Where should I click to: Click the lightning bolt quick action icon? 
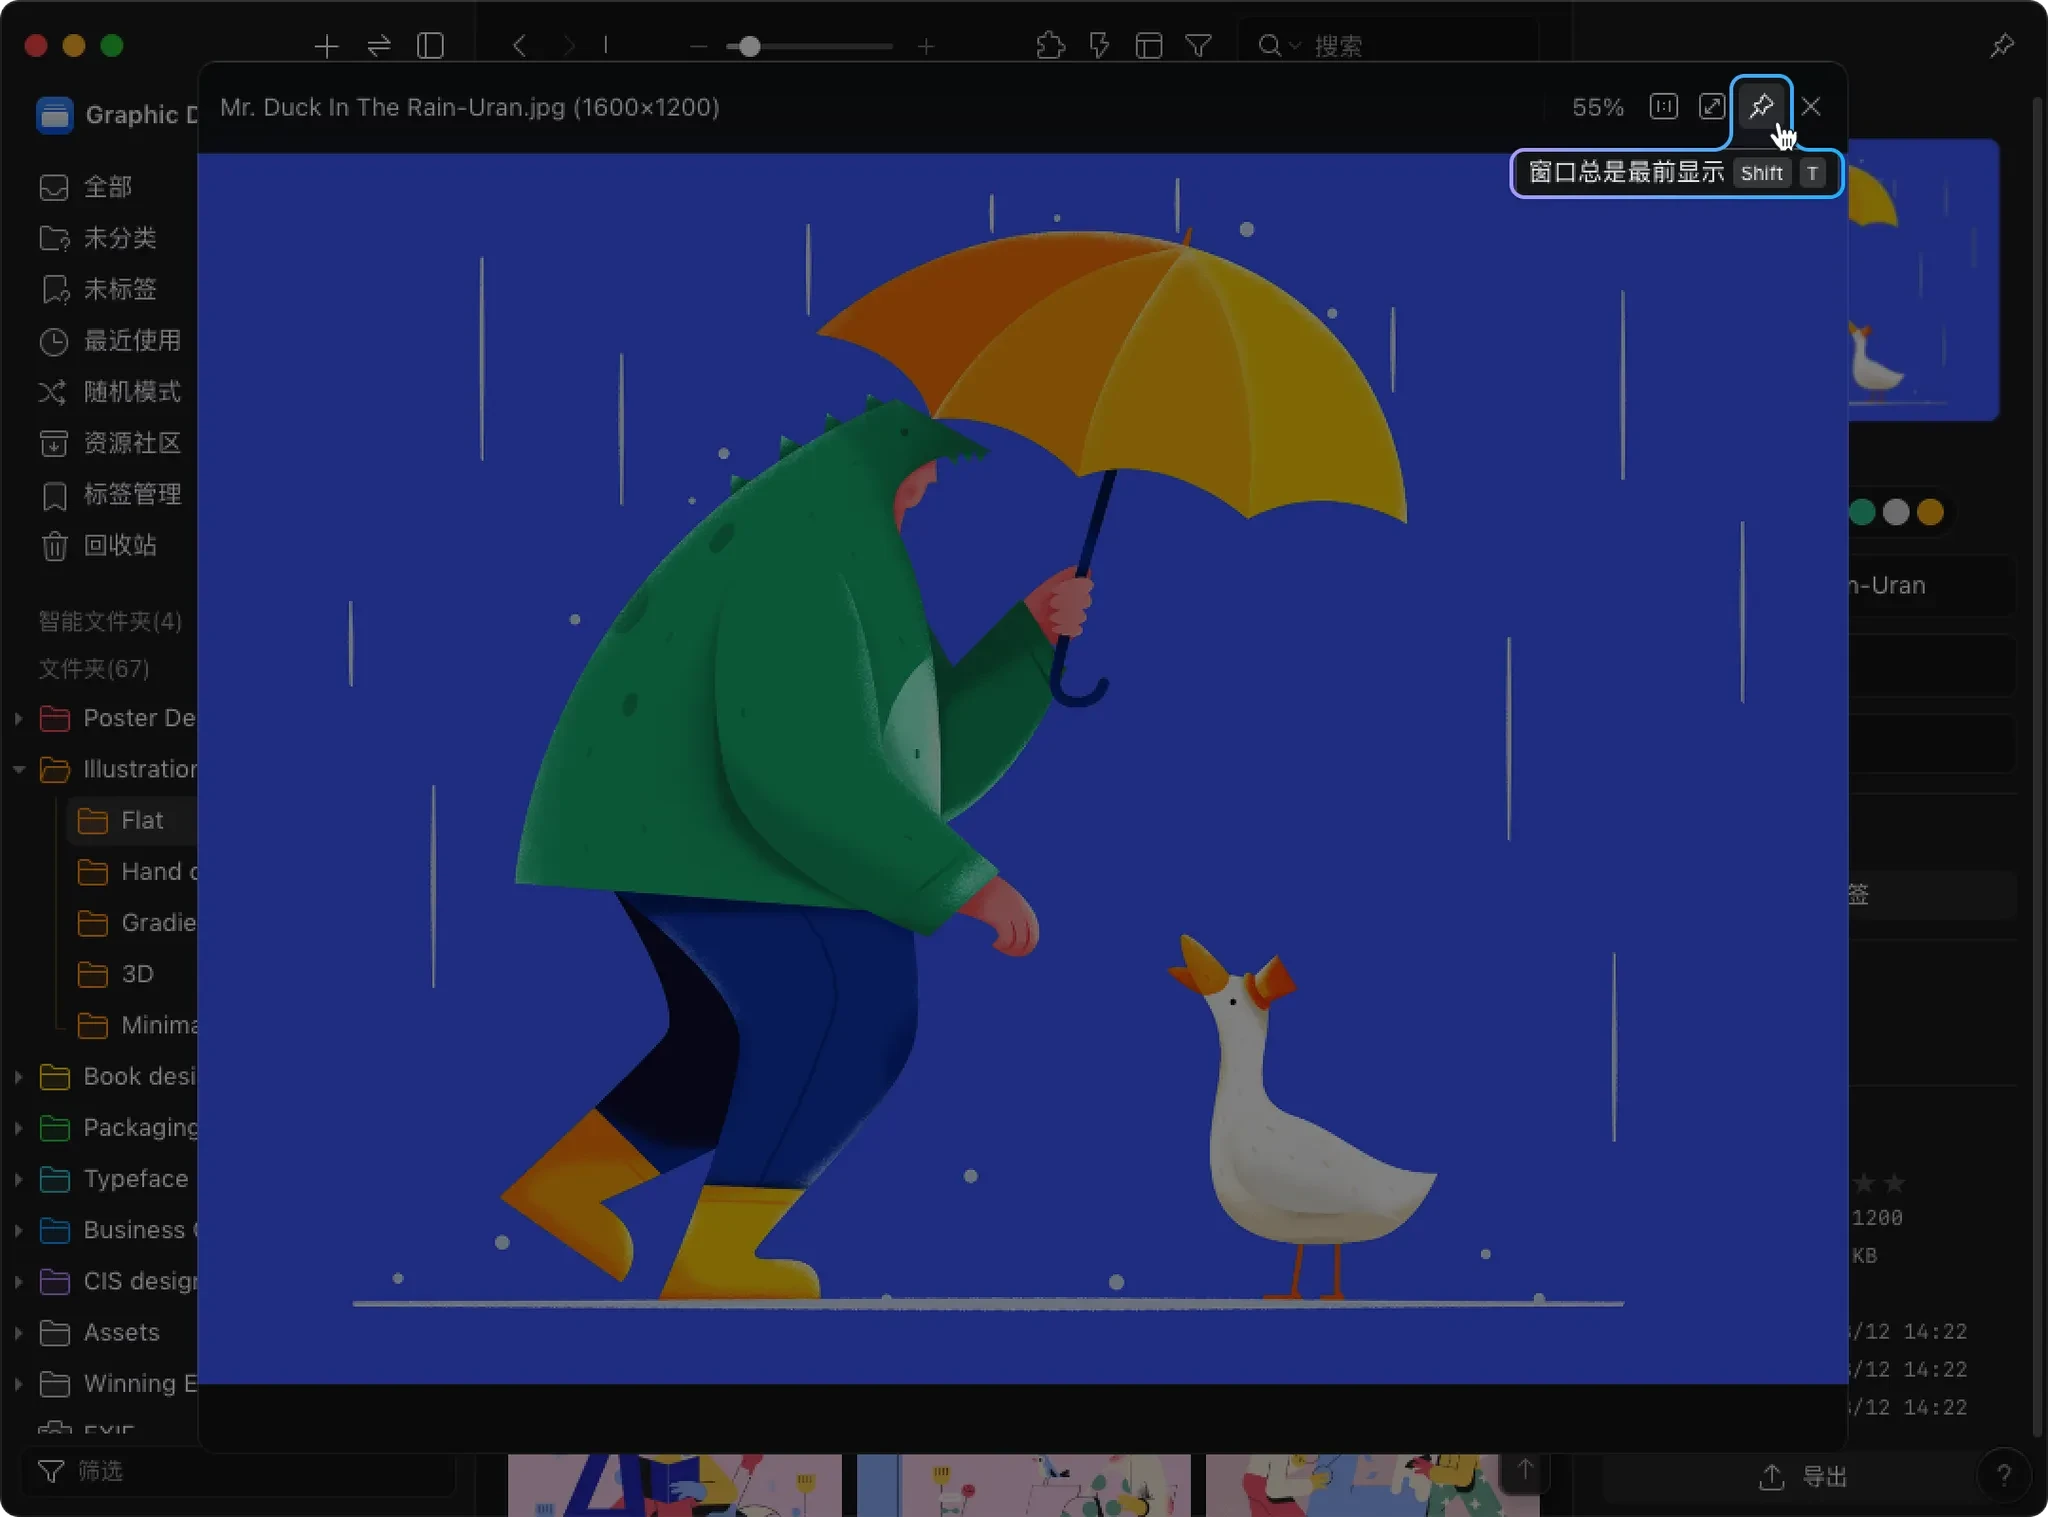click(x=1099, y=46)
